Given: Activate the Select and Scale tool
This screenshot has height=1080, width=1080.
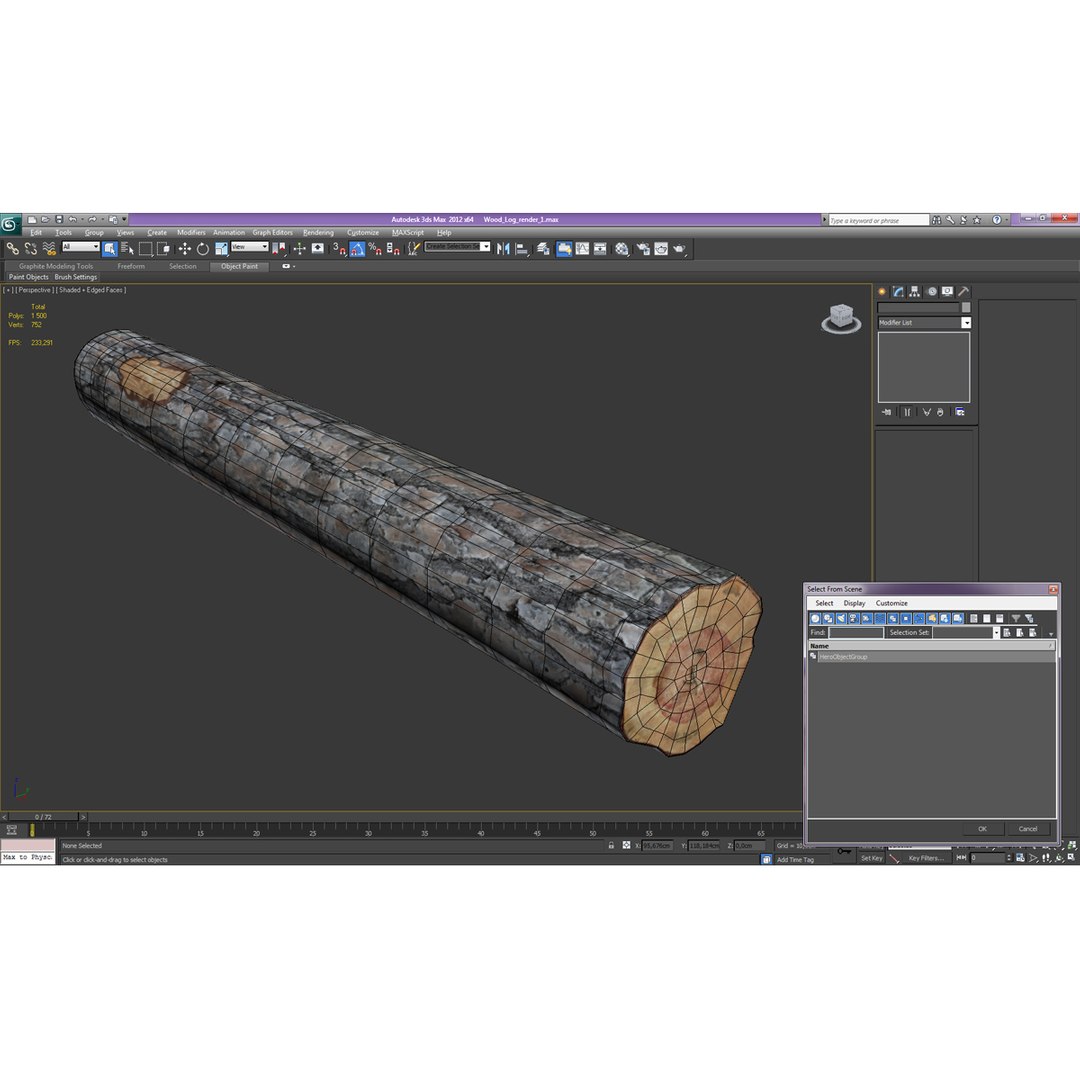Looking at the screenshot, I should pos(220,249).
